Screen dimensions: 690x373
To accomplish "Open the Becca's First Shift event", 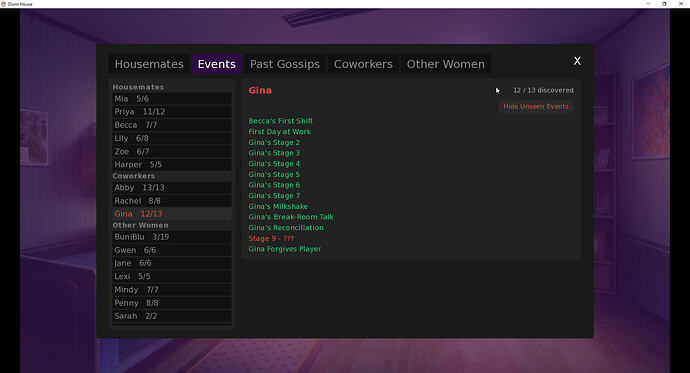I will coord(280,121).
